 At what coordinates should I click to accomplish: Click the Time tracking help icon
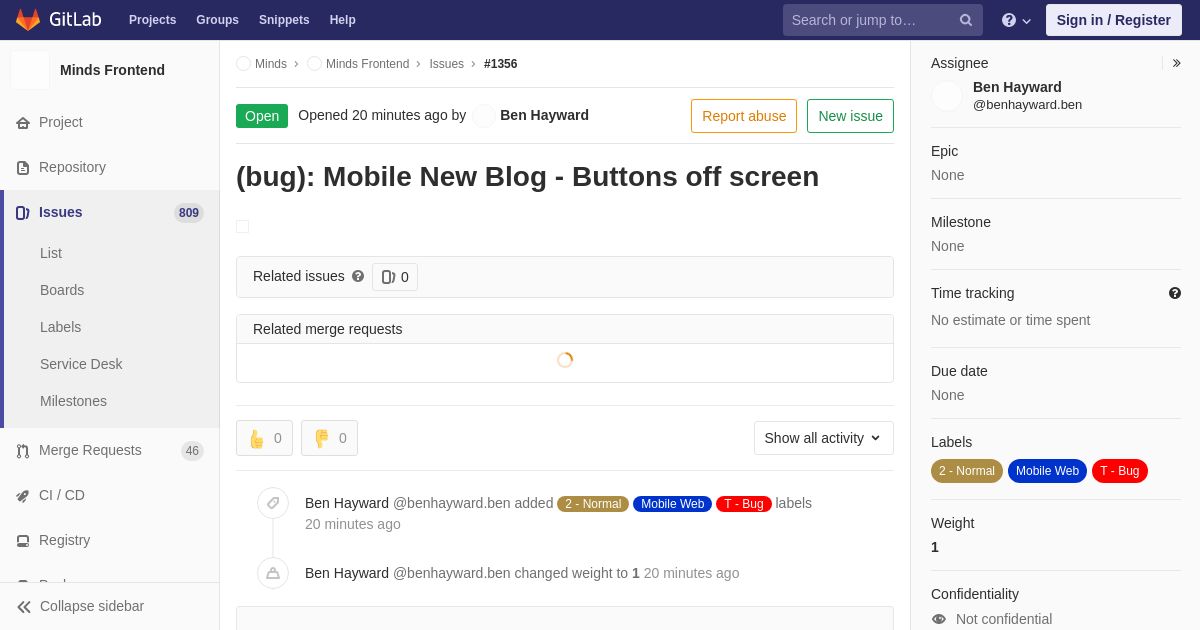coord(1175,293)
